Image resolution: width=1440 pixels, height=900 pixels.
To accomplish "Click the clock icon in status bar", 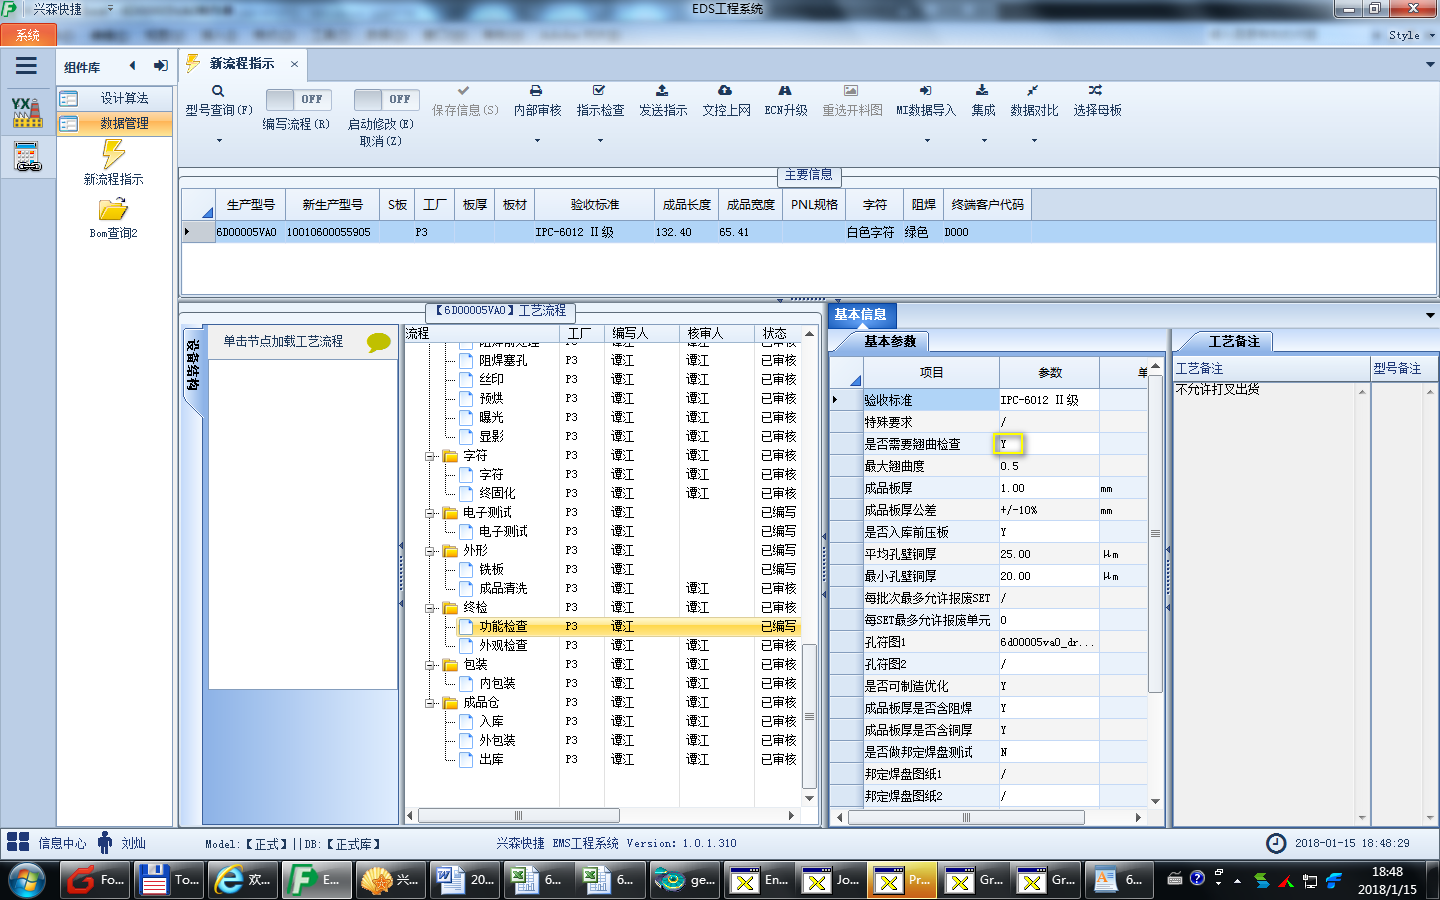I will pos(1276,843).
